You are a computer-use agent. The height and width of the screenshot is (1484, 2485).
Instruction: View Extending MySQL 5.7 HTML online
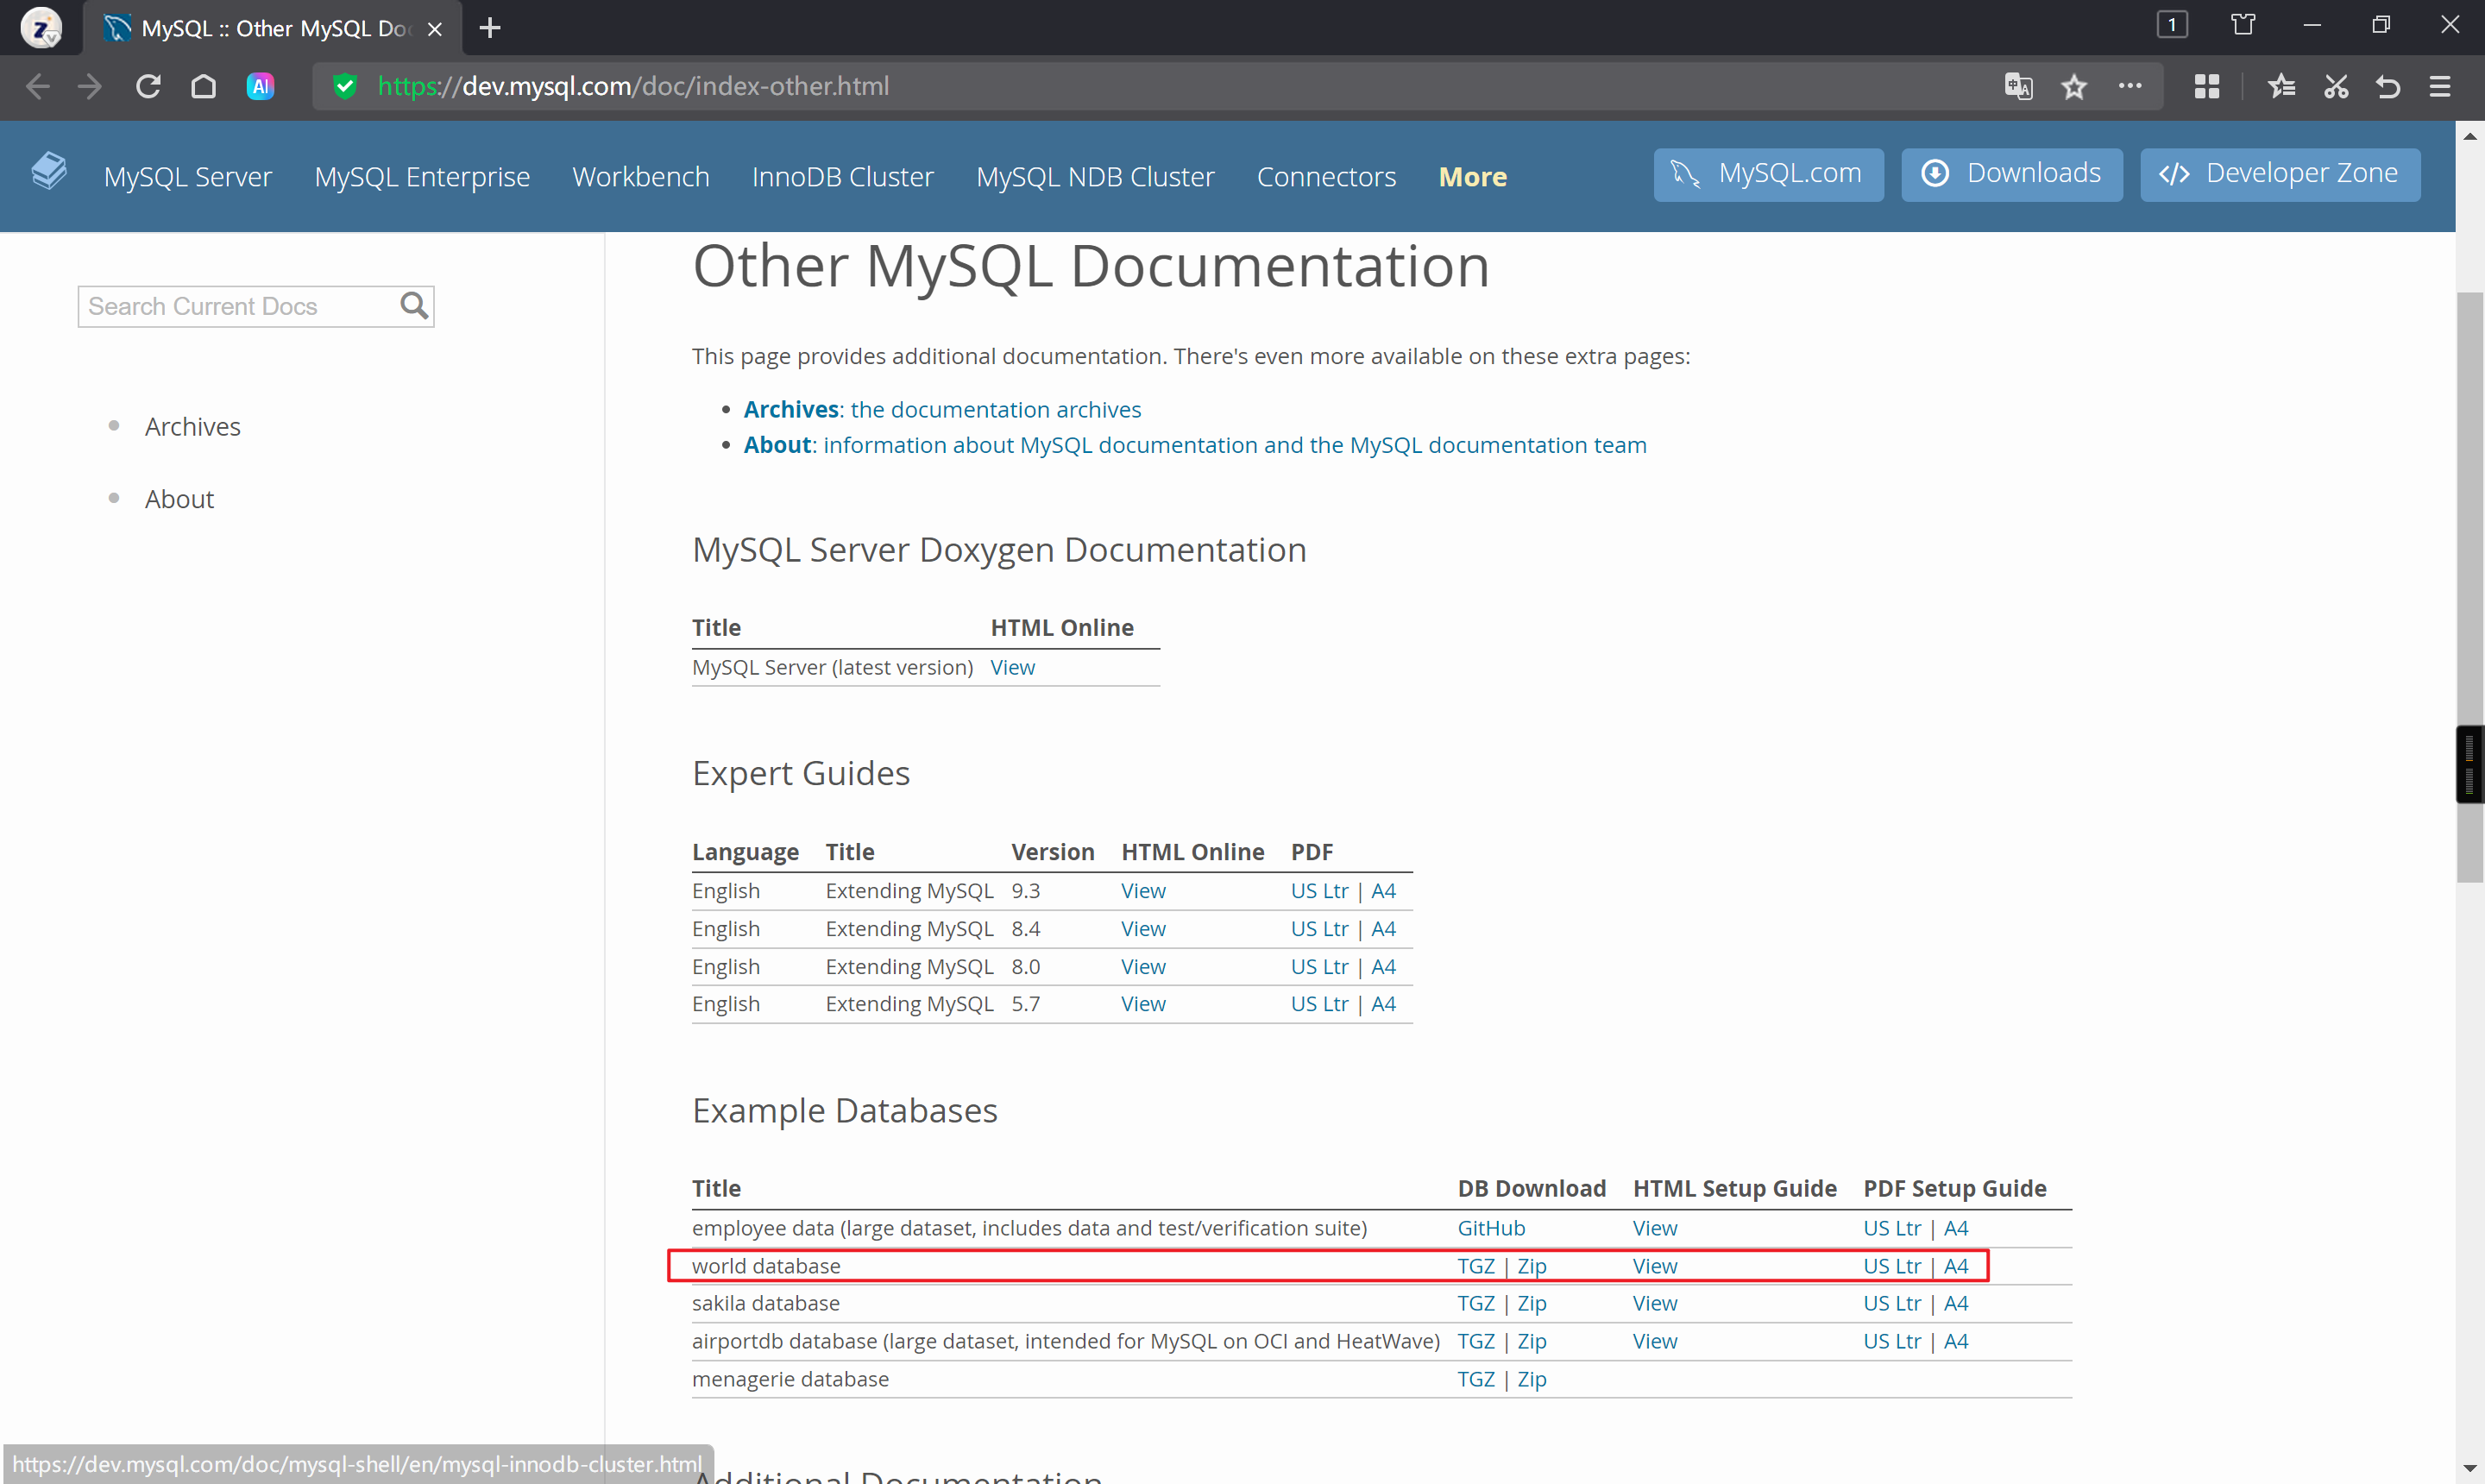click(1143, 1003)
